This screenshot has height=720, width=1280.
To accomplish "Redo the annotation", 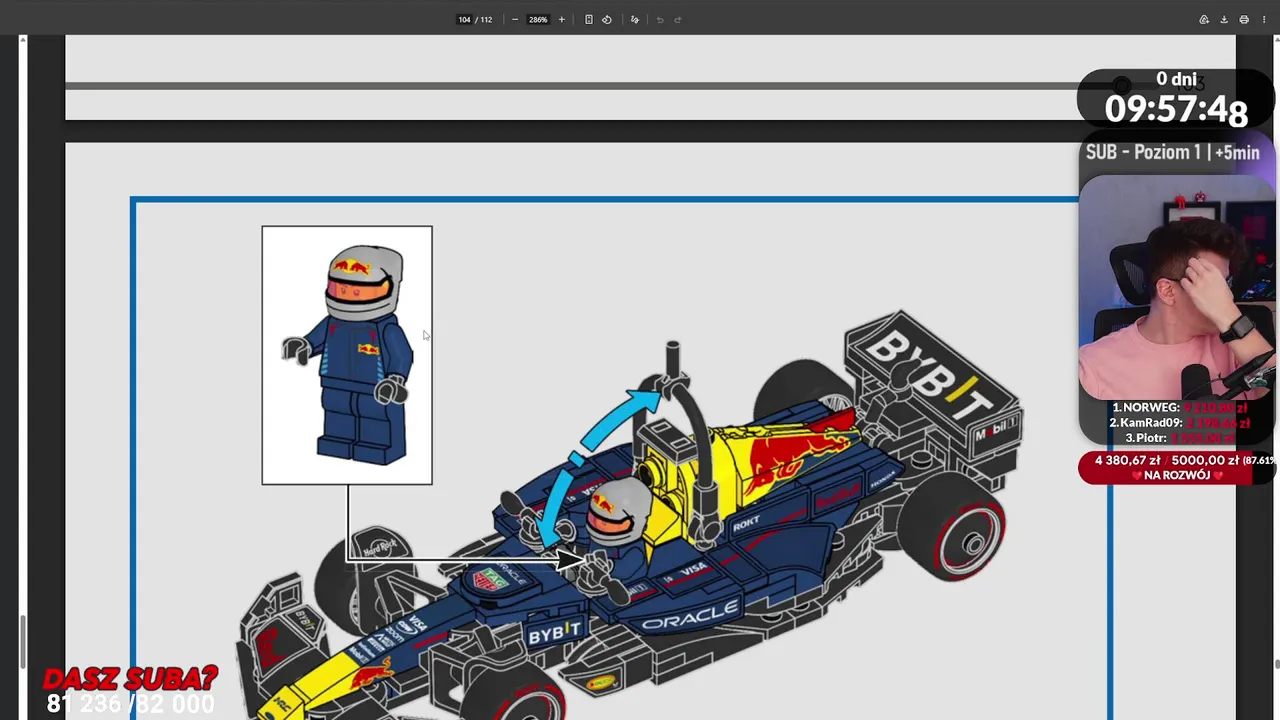I will click(x=678, y=19).
